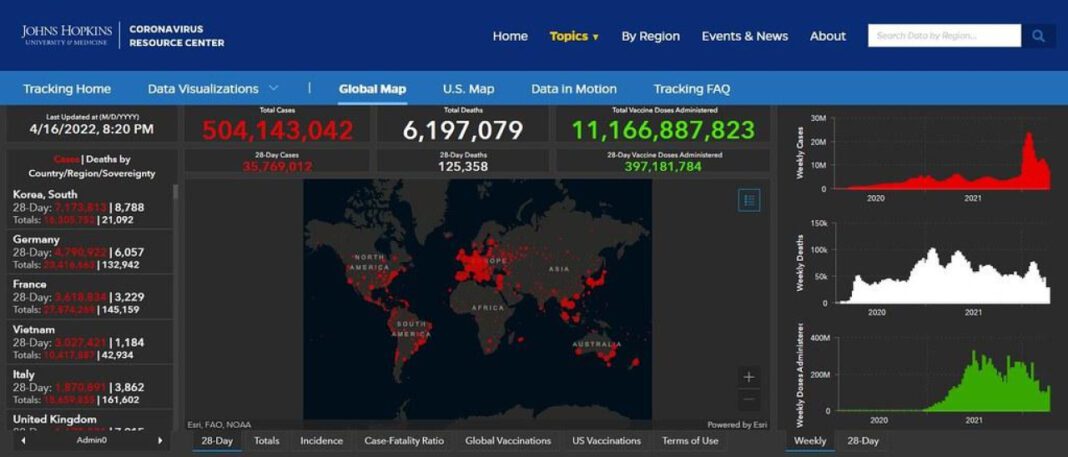Click the right arrow beside Admin0
The image size is (1068, 457).
[x=159, y=440]
